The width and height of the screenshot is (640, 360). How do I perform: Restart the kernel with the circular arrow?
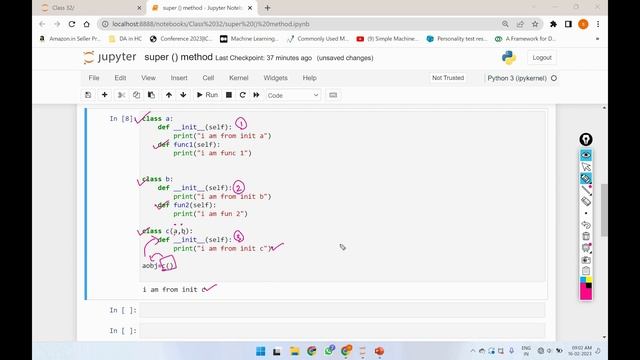(x=242, y=95)
